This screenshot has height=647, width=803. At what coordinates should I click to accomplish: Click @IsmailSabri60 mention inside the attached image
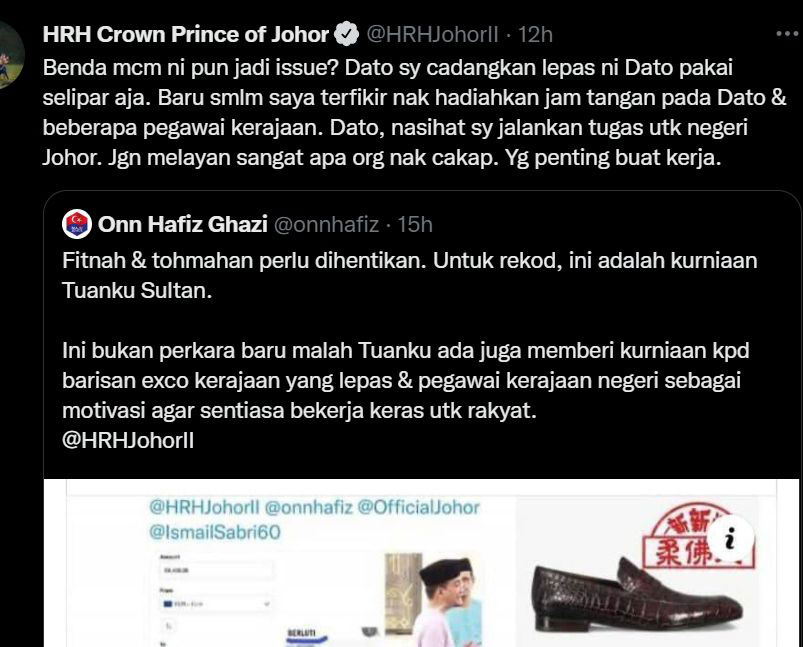tap(215, 532)
